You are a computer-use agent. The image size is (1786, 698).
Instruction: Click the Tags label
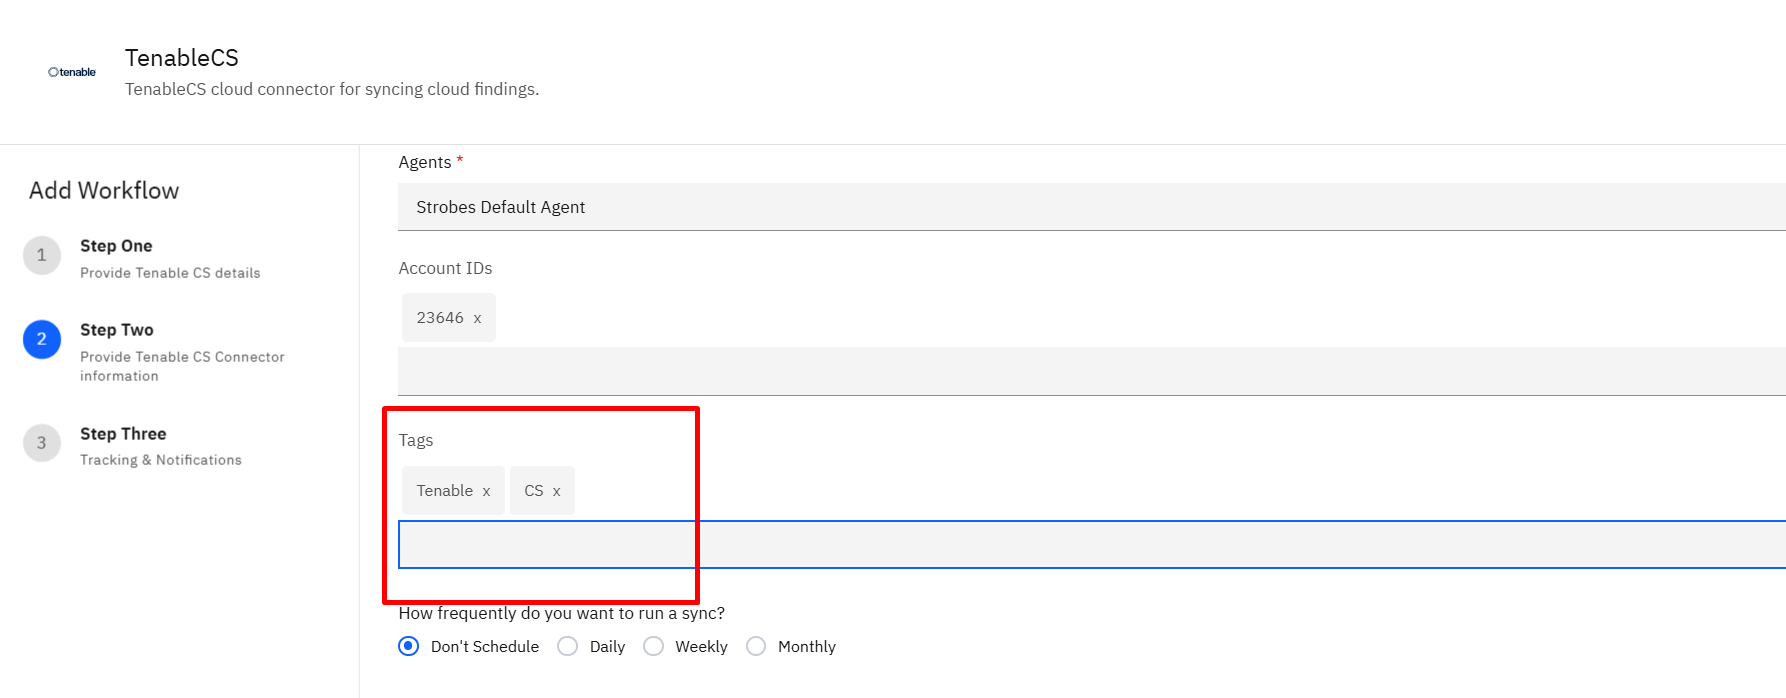pos(416,440)
